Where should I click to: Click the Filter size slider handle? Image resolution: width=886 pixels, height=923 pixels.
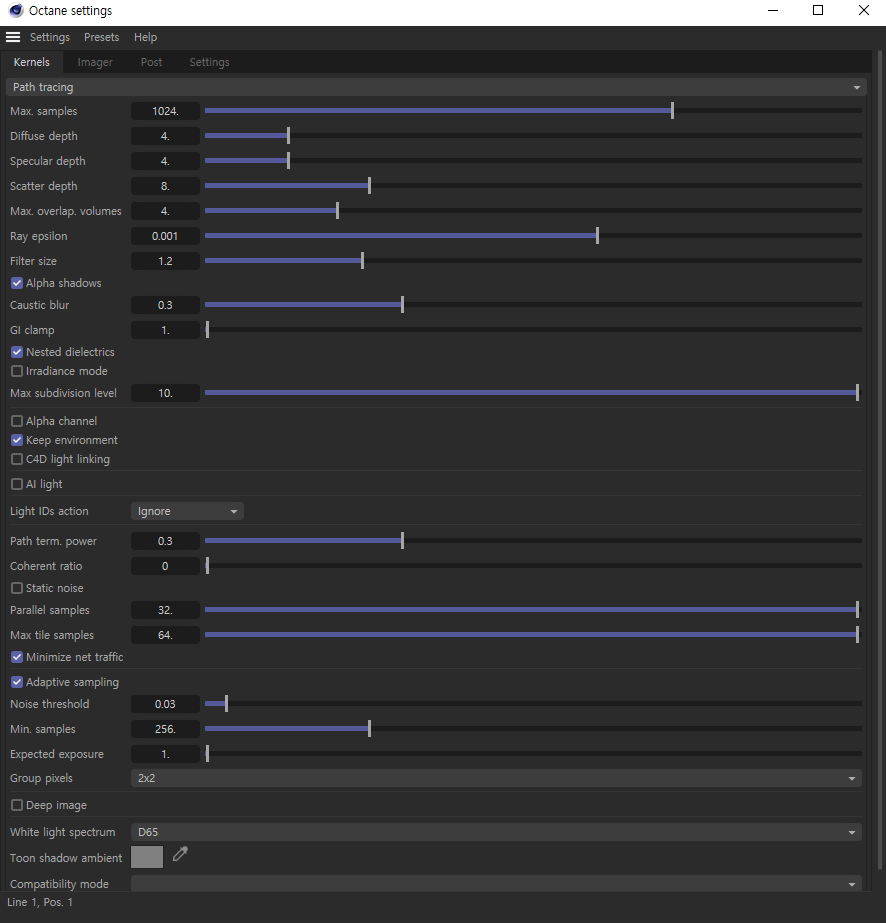(363, 261)
